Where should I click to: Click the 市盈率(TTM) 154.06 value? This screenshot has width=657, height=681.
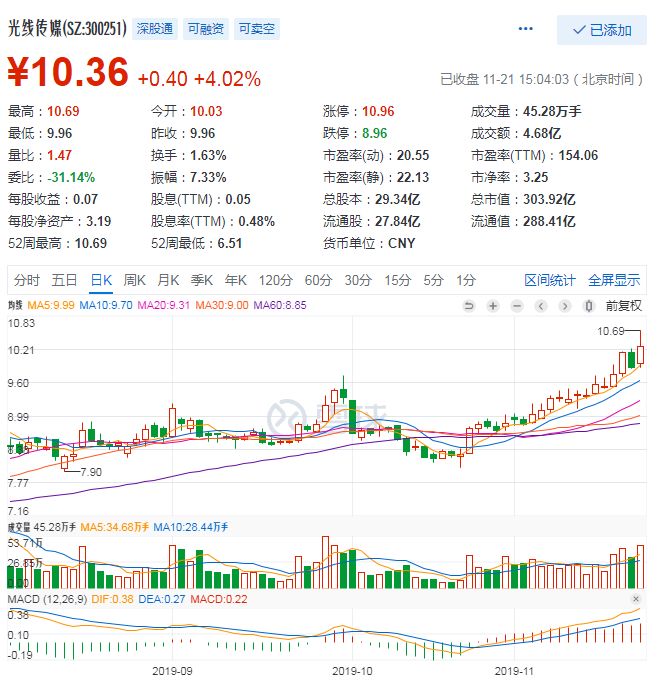click(578, 155)
